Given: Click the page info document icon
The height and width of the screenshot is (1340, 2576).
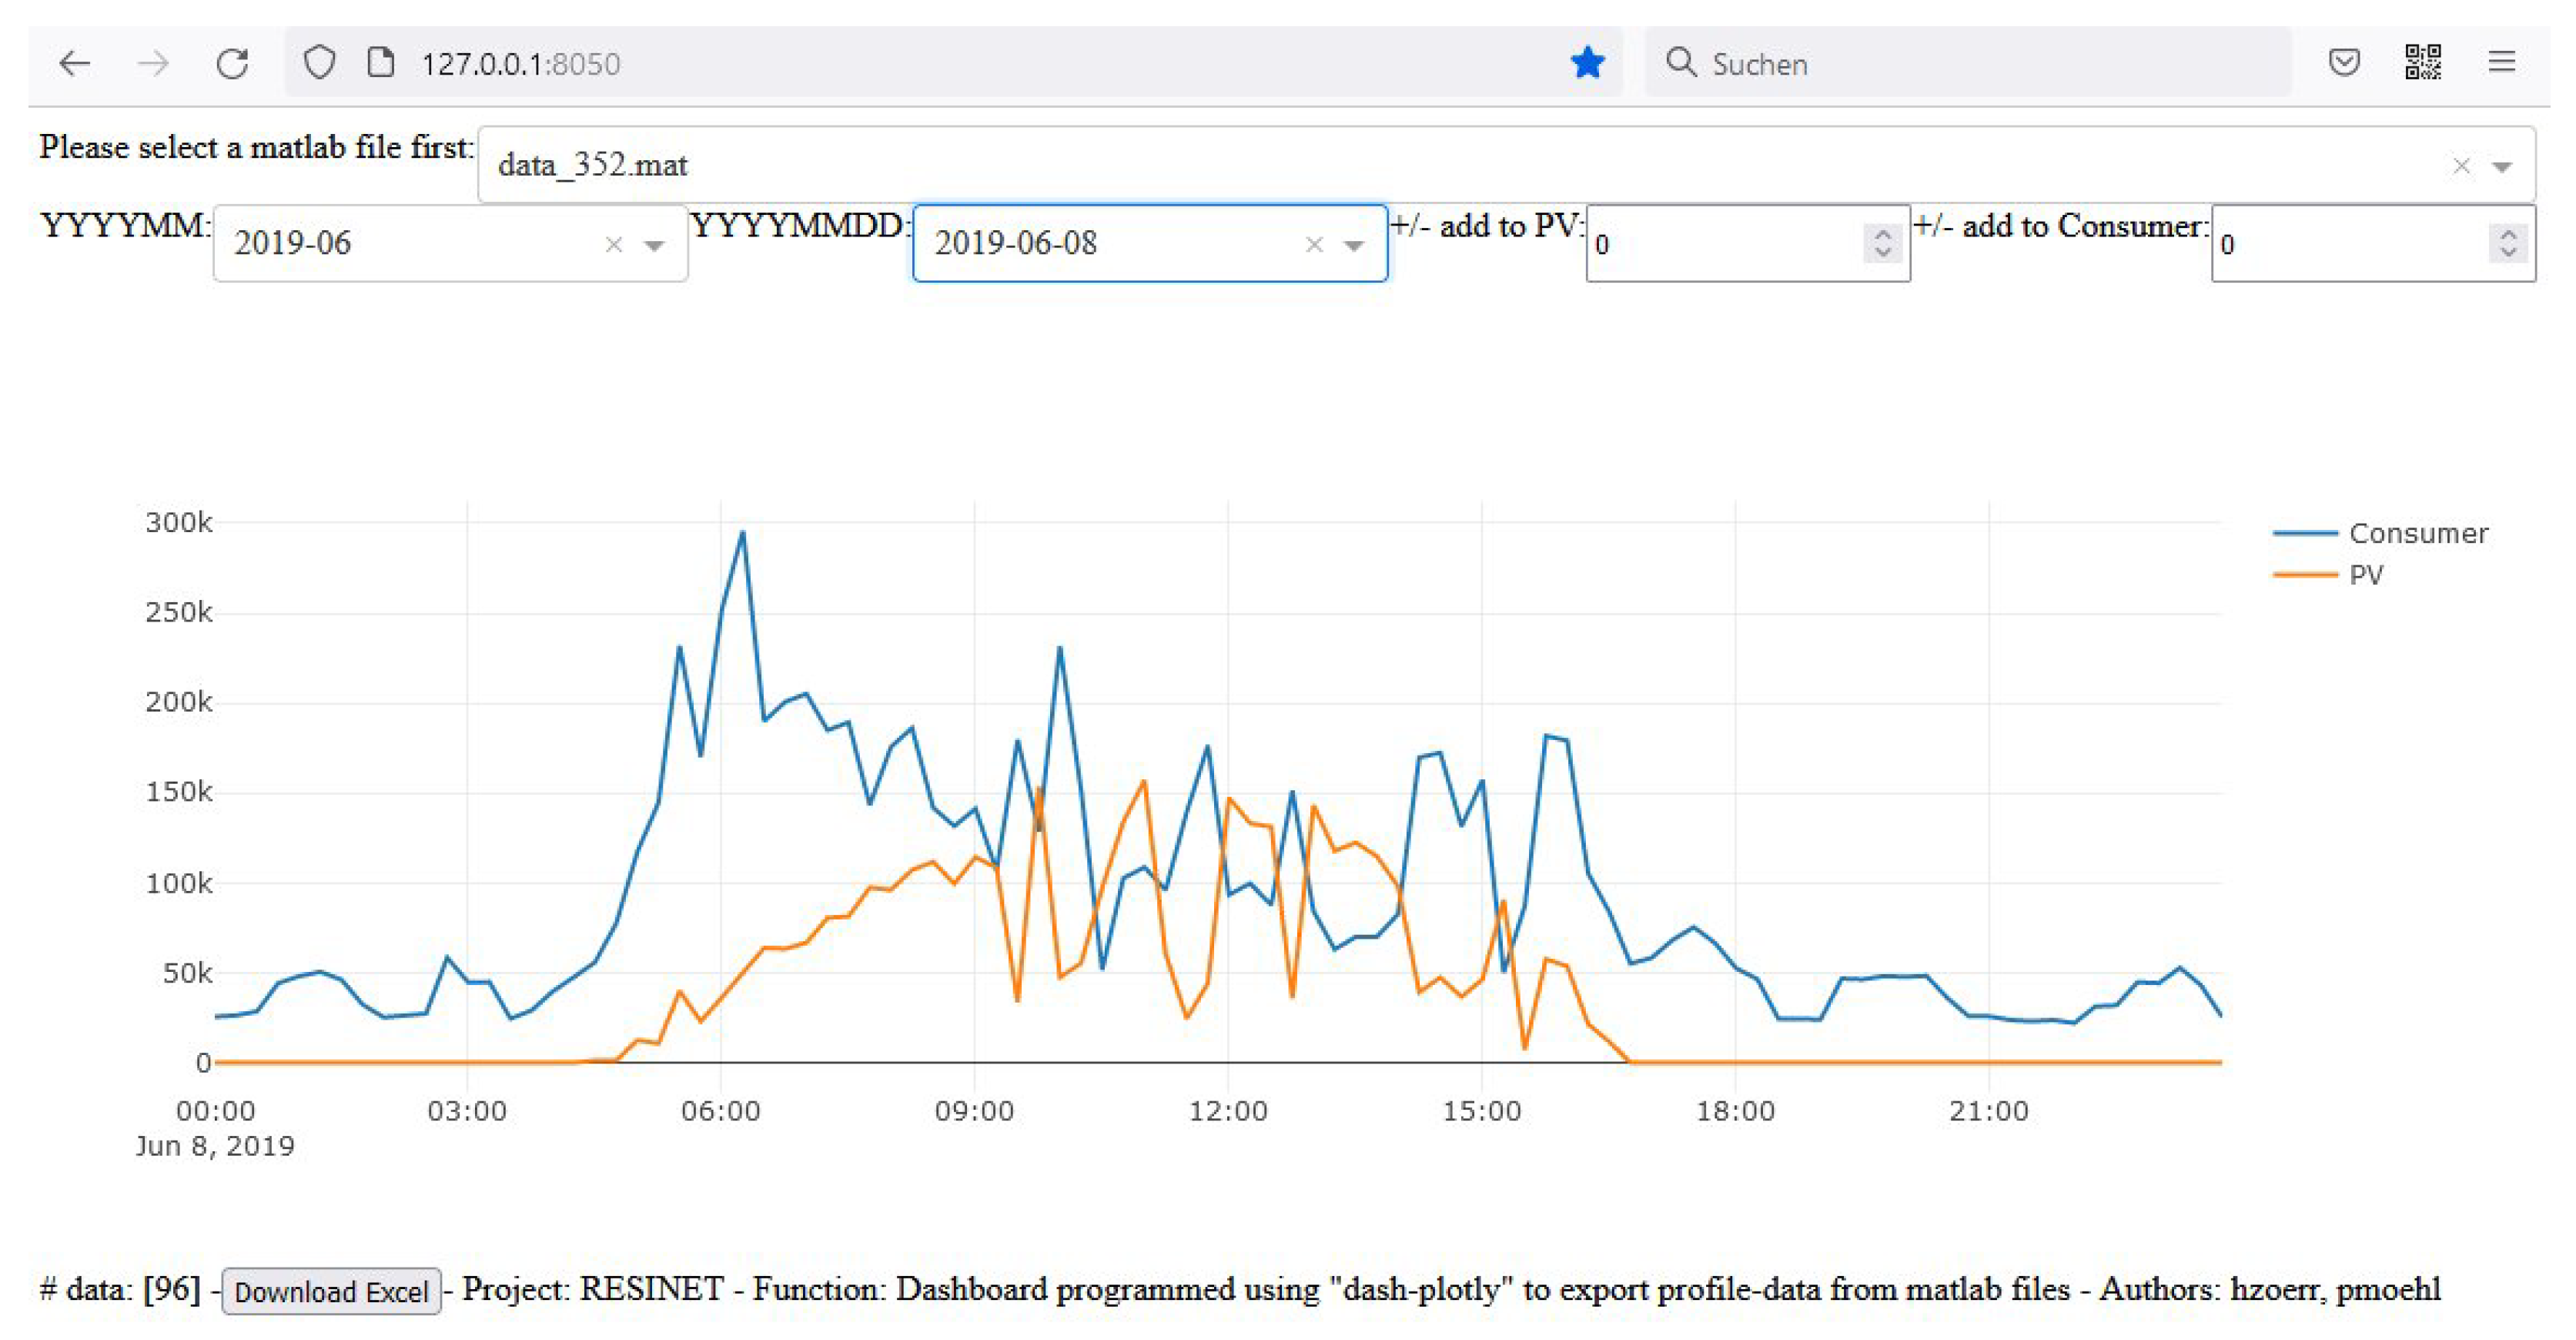Looking at the screenshot, I should pos(380,63).
